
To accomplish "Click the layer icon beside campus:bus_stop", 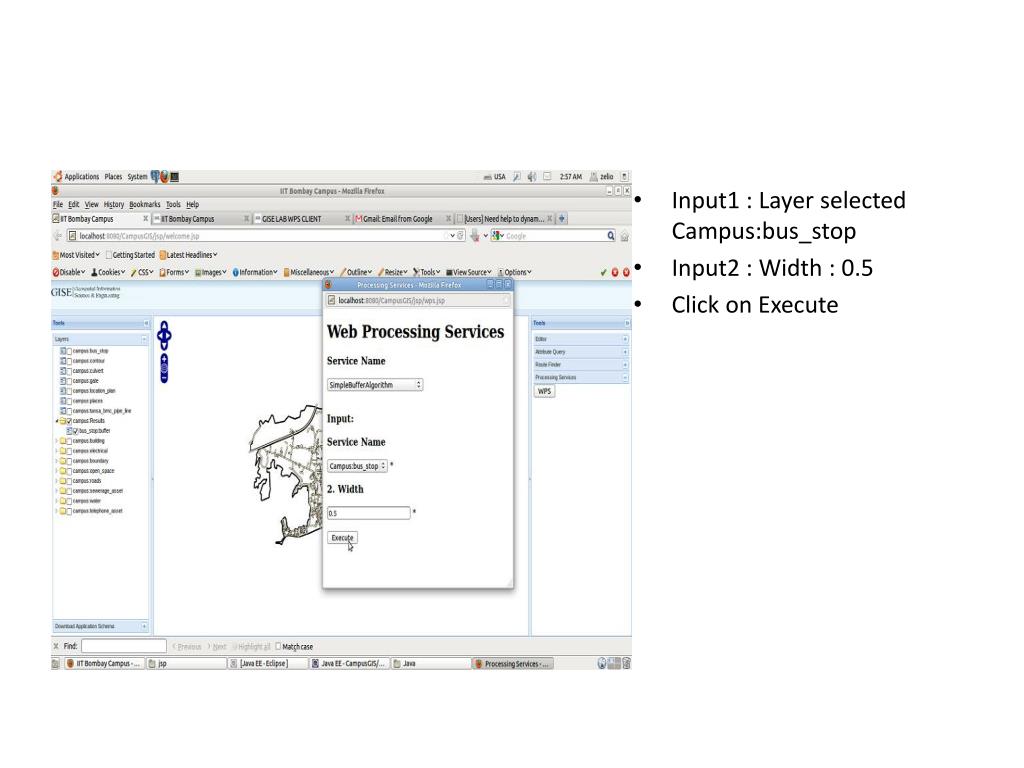I will pos(63,351).
